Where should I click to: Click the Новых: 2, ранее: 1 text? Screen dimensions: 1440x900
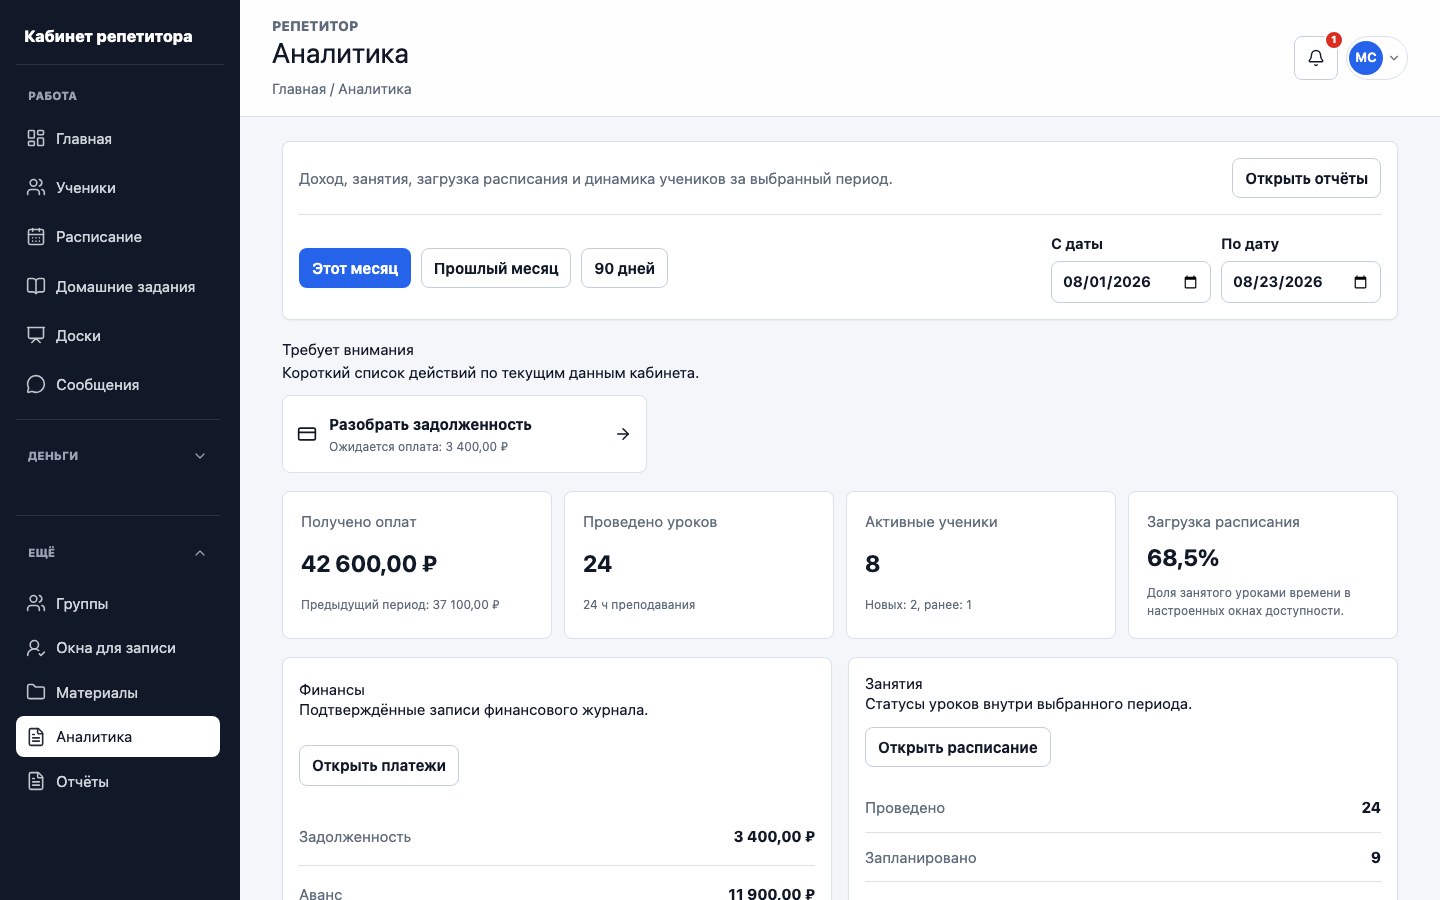[918, 605]
